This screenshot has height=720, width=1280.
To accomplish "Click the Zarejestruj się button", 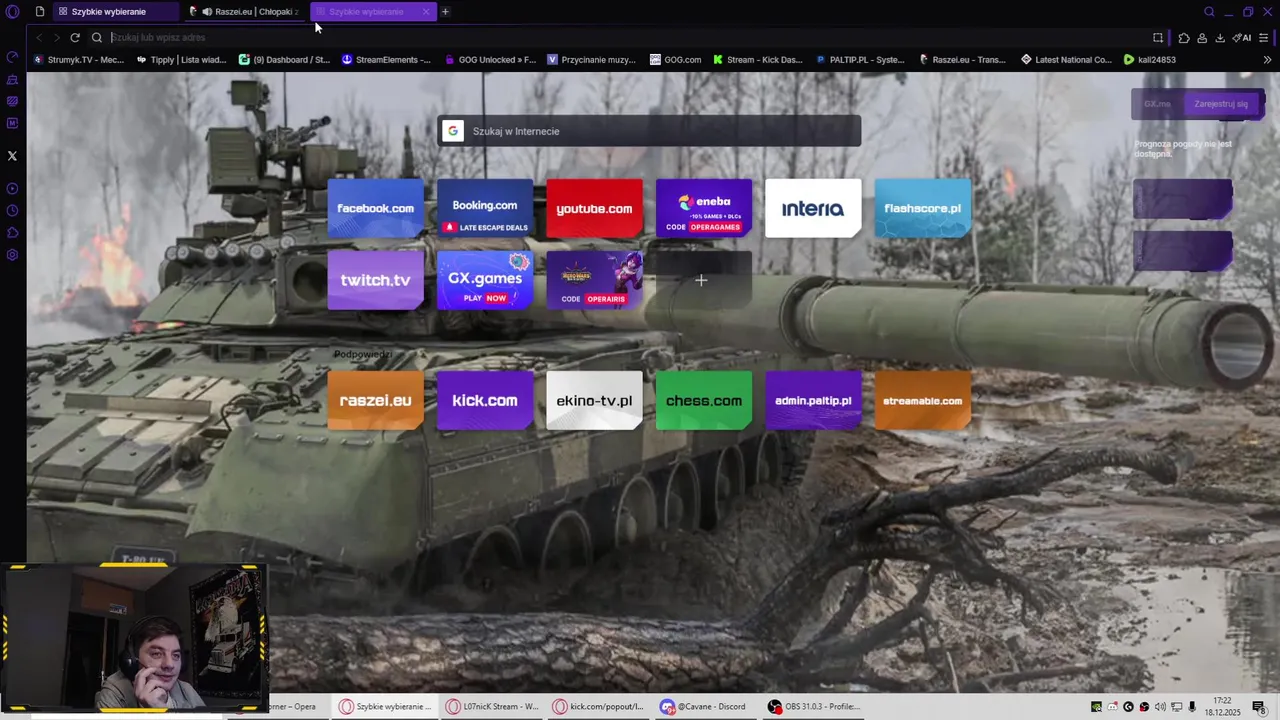I will 1221,104.
